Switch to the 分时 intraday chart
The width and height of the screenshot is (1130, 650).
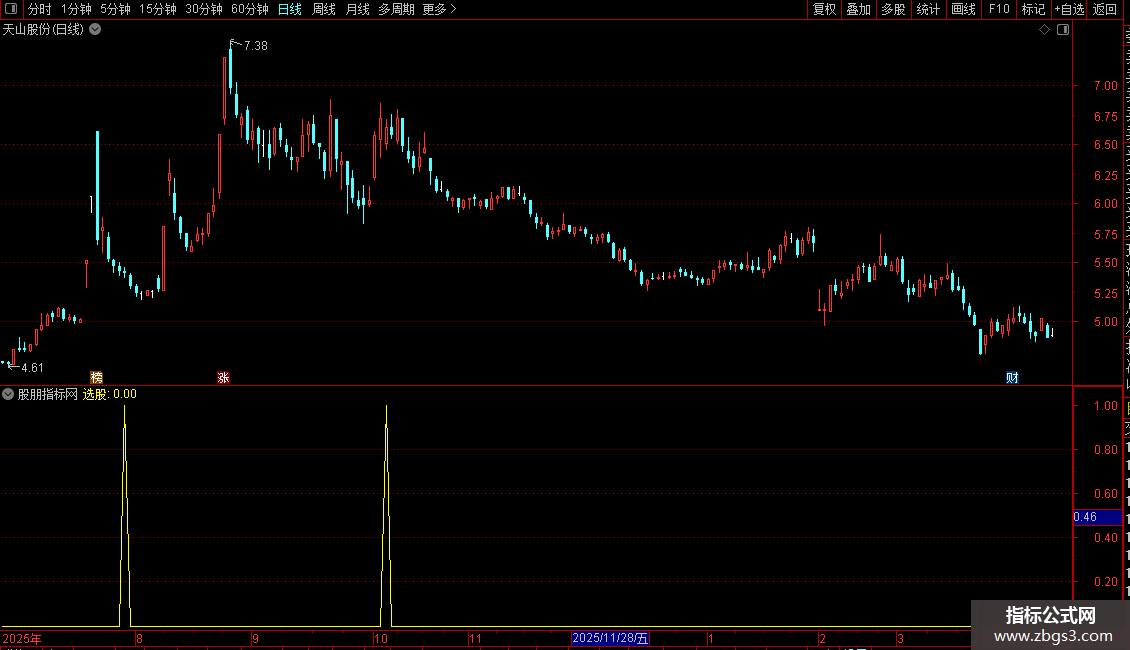tap(40, 9)
